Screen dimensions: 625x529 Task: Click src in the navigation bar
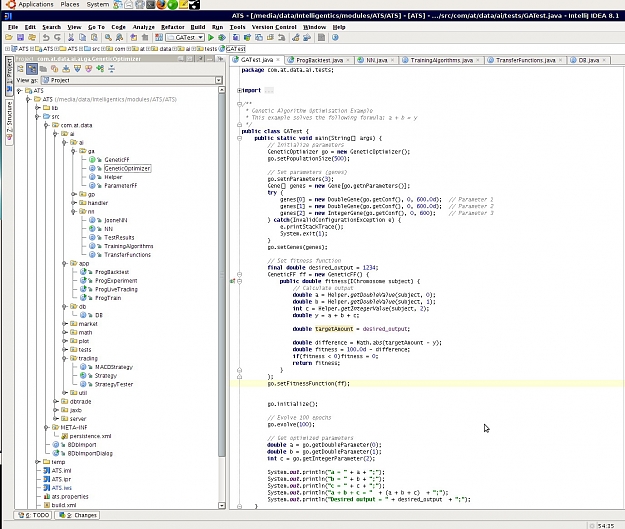point(92,49)
